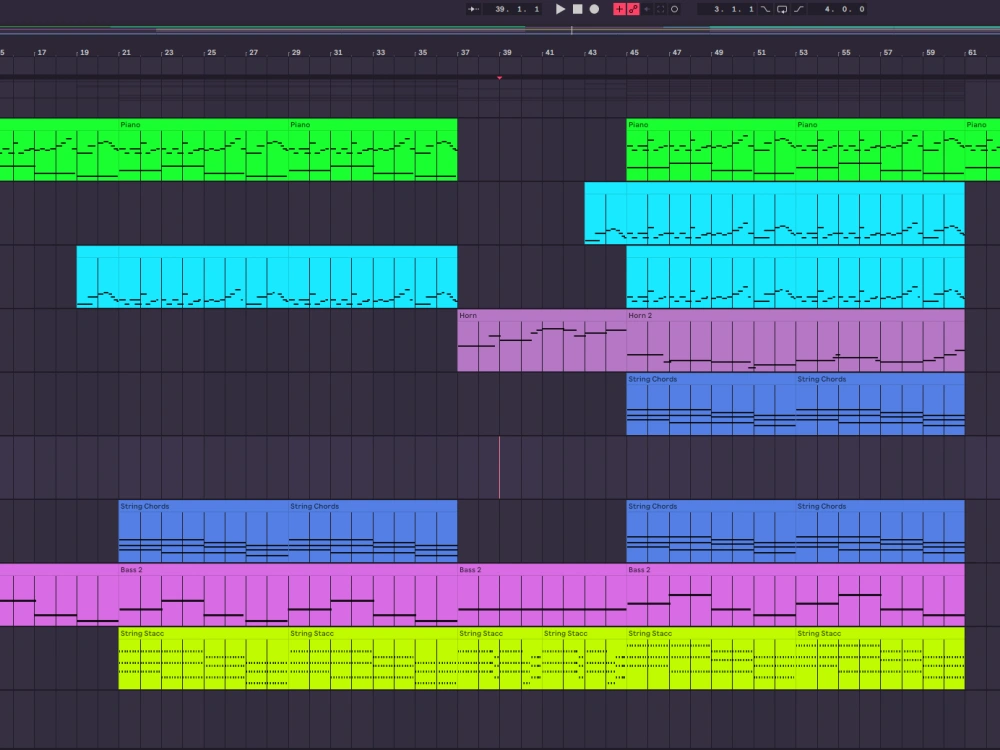Viewport: 1000px width, 750px height.
Task: Click bar 33 on the timeline ruler
Action: tap(380, 52)
